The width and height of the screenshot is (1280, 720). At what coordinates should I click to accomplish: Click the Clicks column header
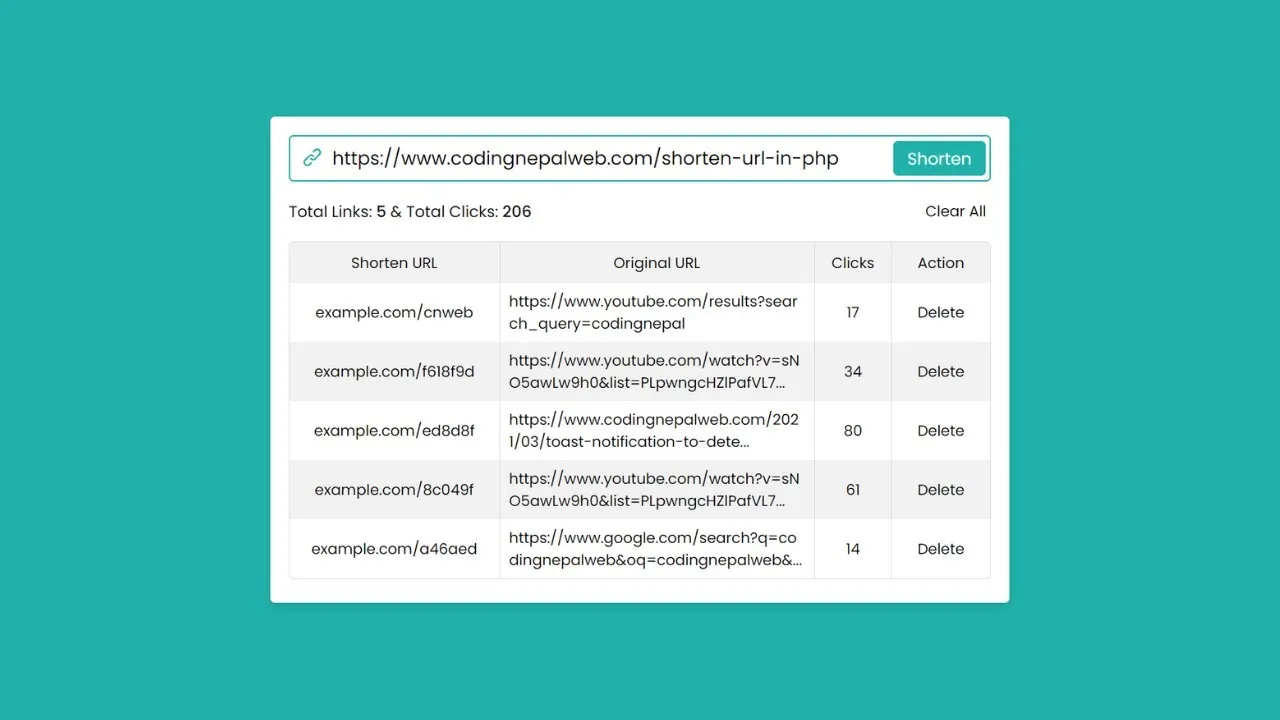tap(853, 263)
